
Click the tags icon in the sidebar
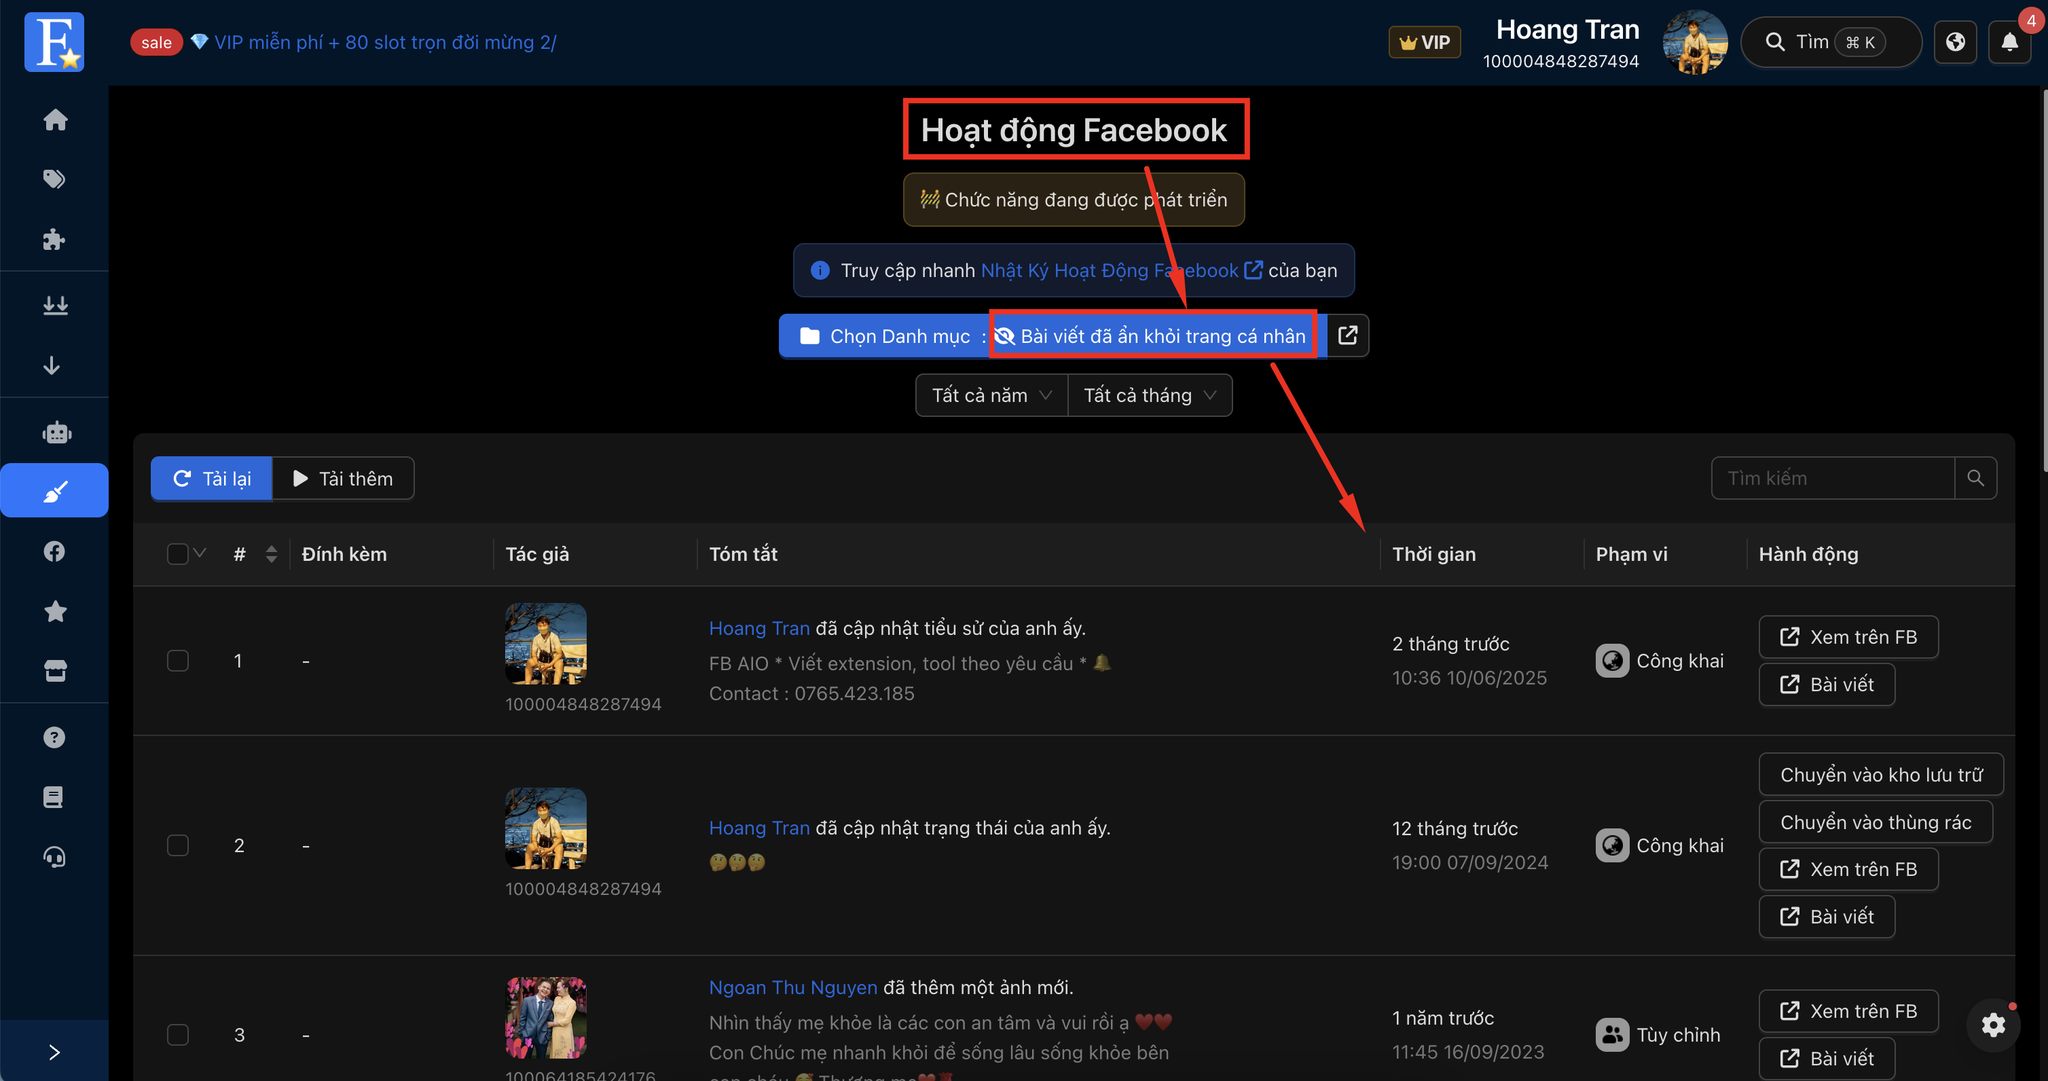coord(55,179)
